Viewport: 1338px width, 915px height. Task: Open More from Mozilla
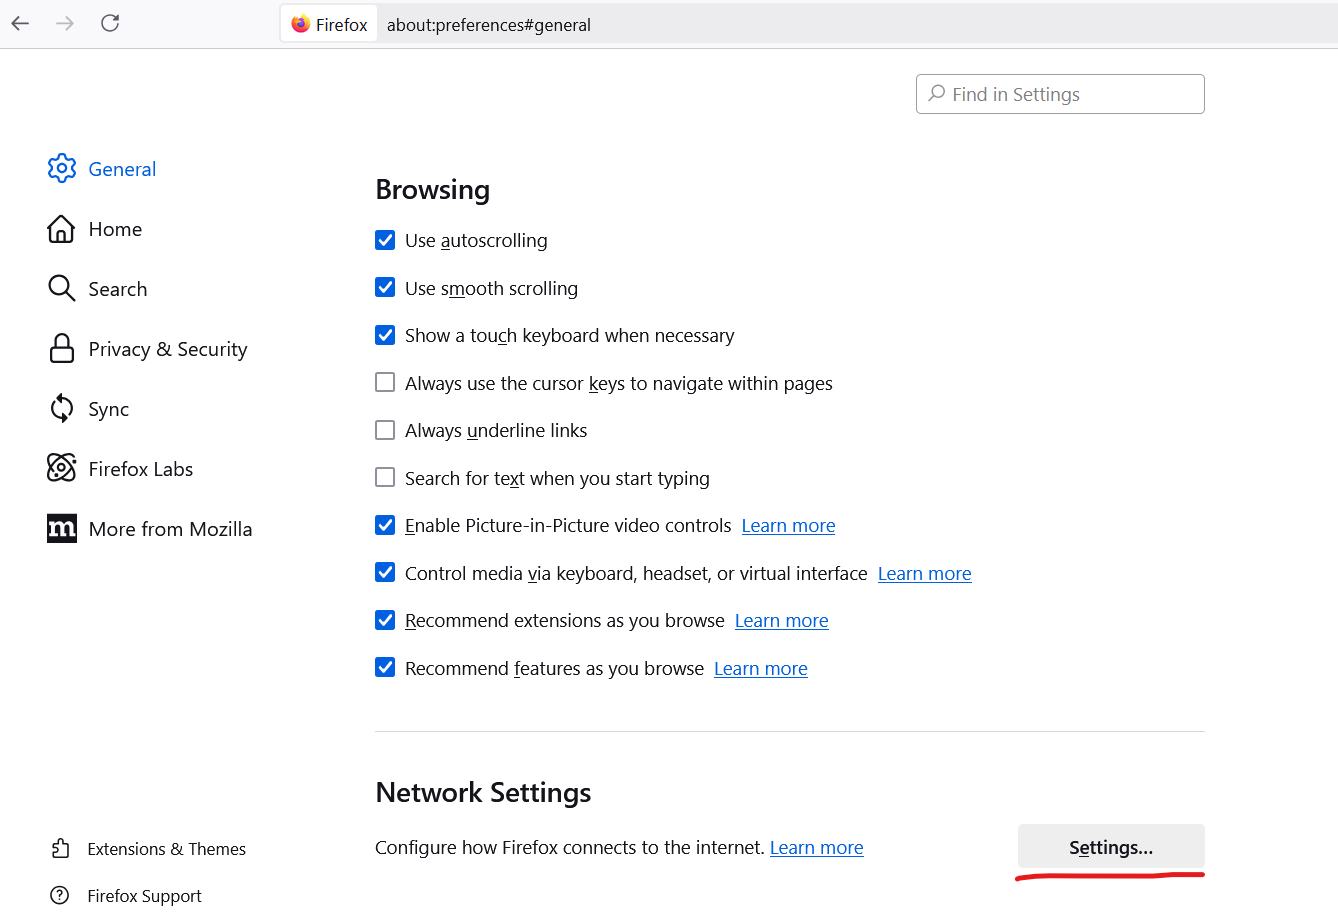click(171, 529)
